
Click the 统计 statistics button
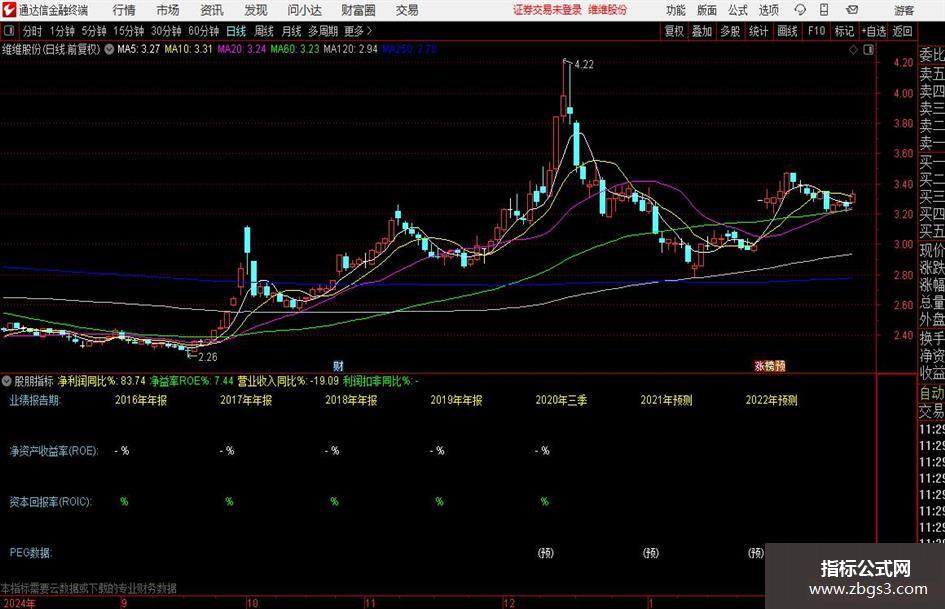[758, 31]
